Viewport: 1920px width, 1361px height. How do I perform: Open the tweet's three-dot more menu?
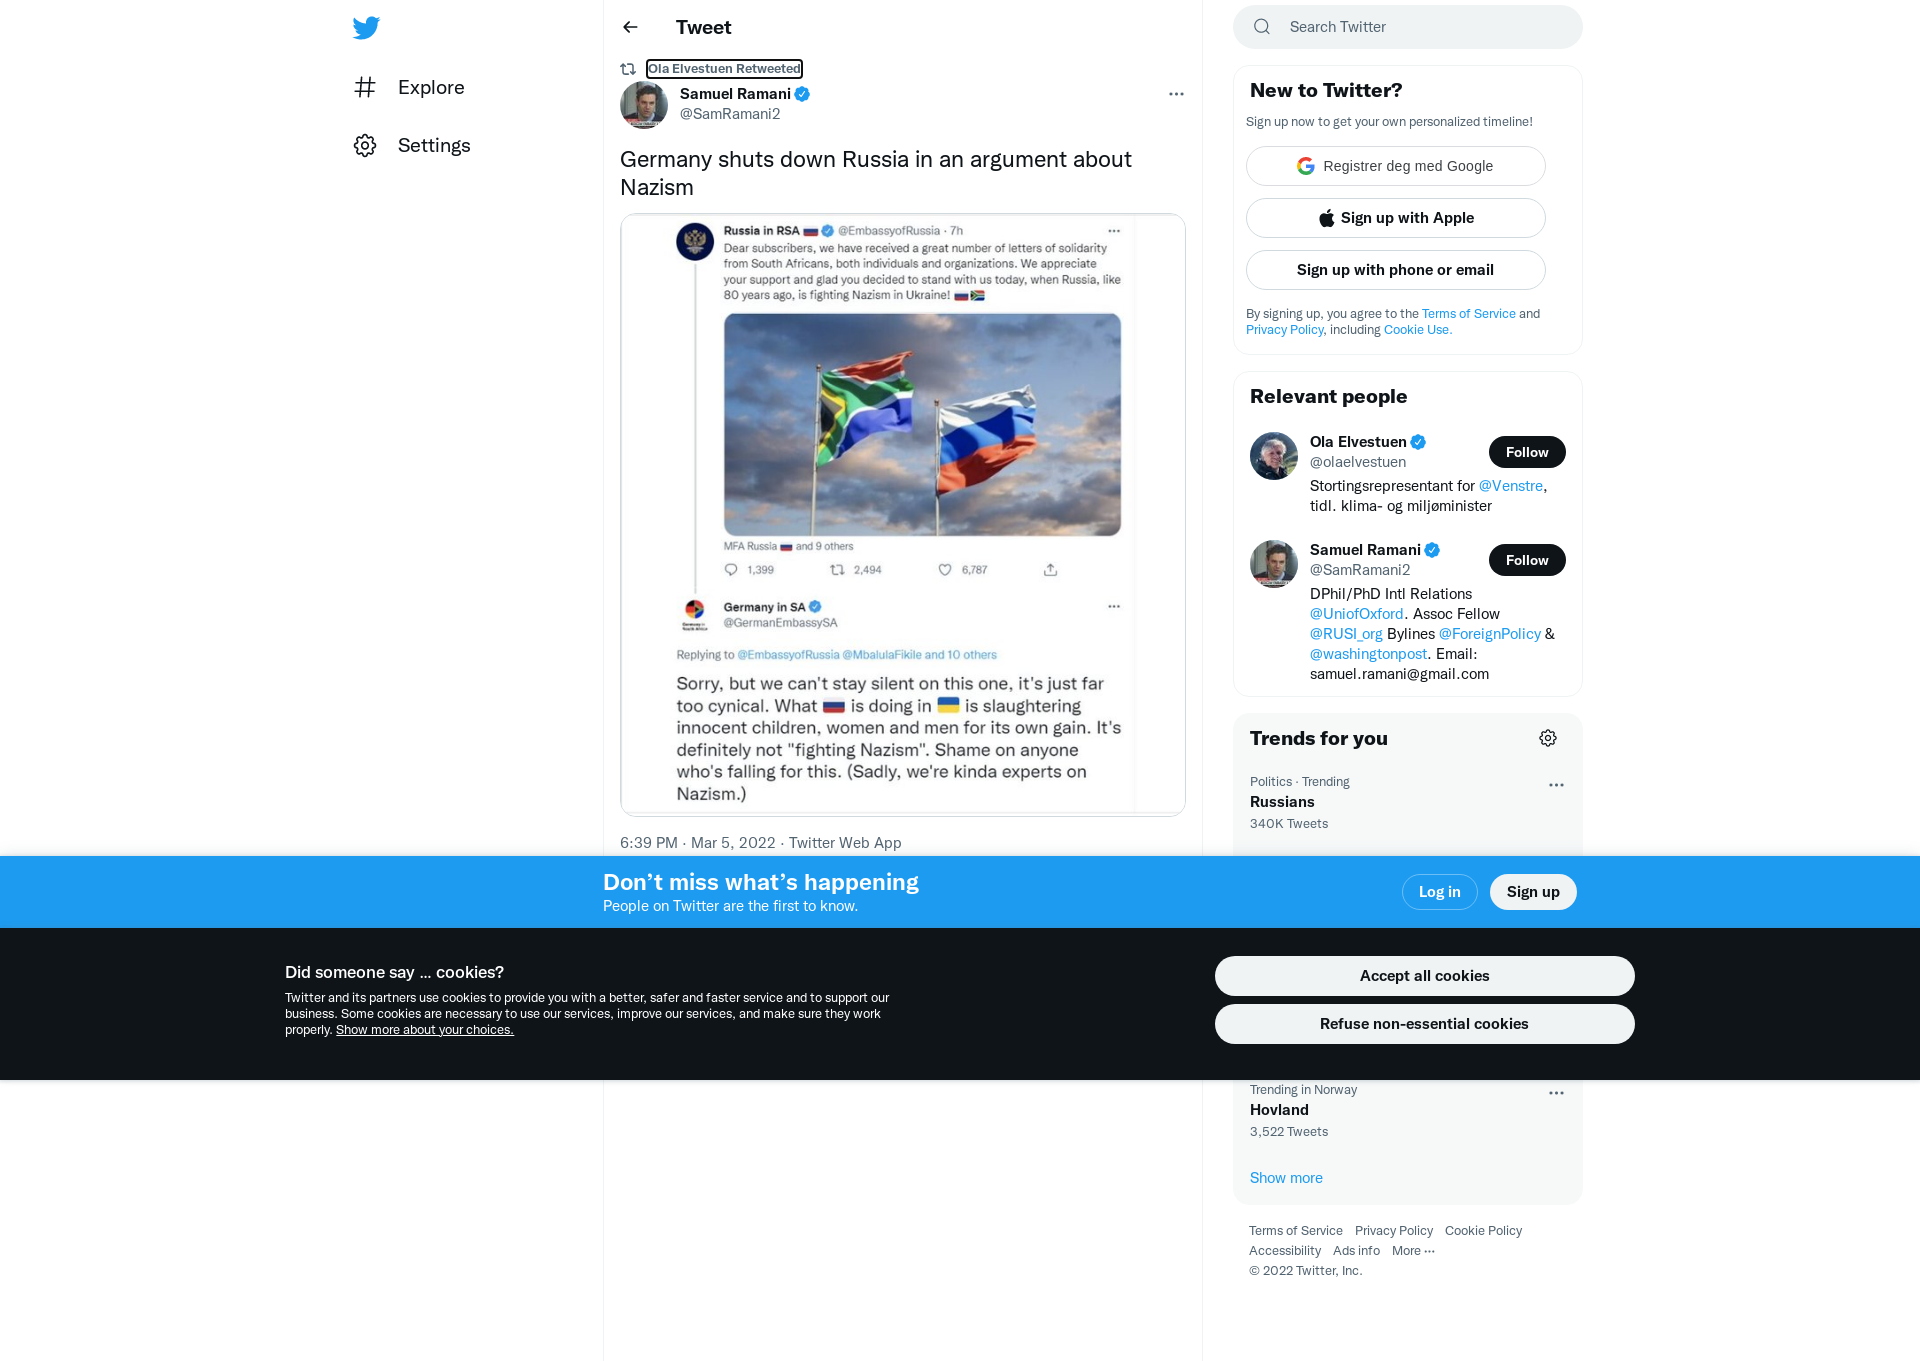pos(1176,94)
